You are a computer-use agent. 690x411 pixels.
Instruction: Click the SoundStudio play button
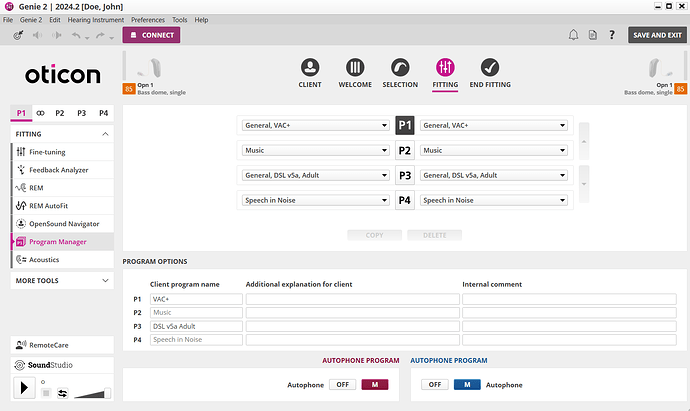coord(24,388)
